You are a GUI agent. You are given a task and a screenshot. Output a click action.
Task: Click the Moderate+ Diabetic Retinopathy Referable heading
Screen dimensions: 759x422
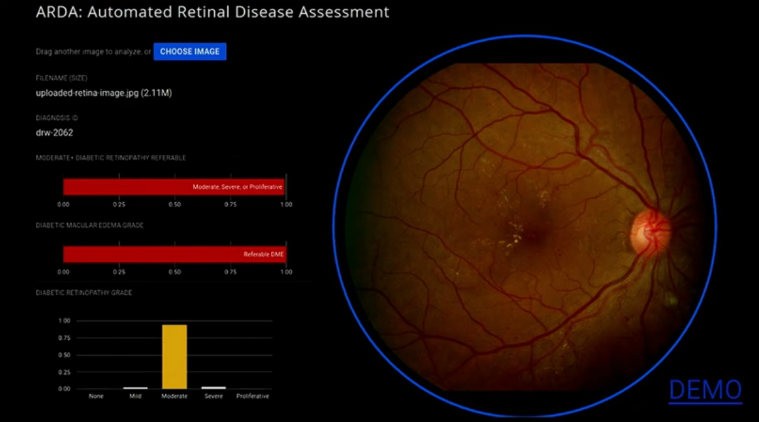[110, 158]
